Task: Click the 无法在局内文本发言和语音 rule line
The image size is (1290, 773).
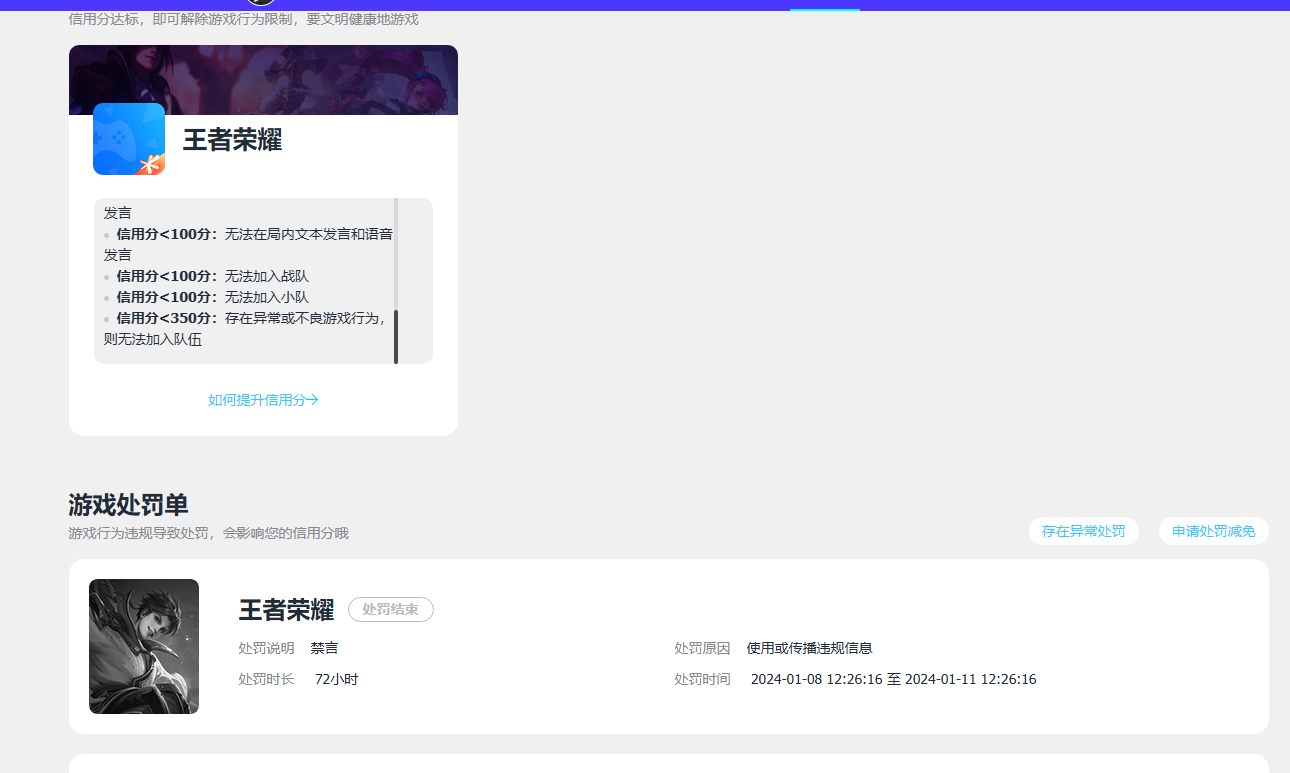Action: (248, 244)
